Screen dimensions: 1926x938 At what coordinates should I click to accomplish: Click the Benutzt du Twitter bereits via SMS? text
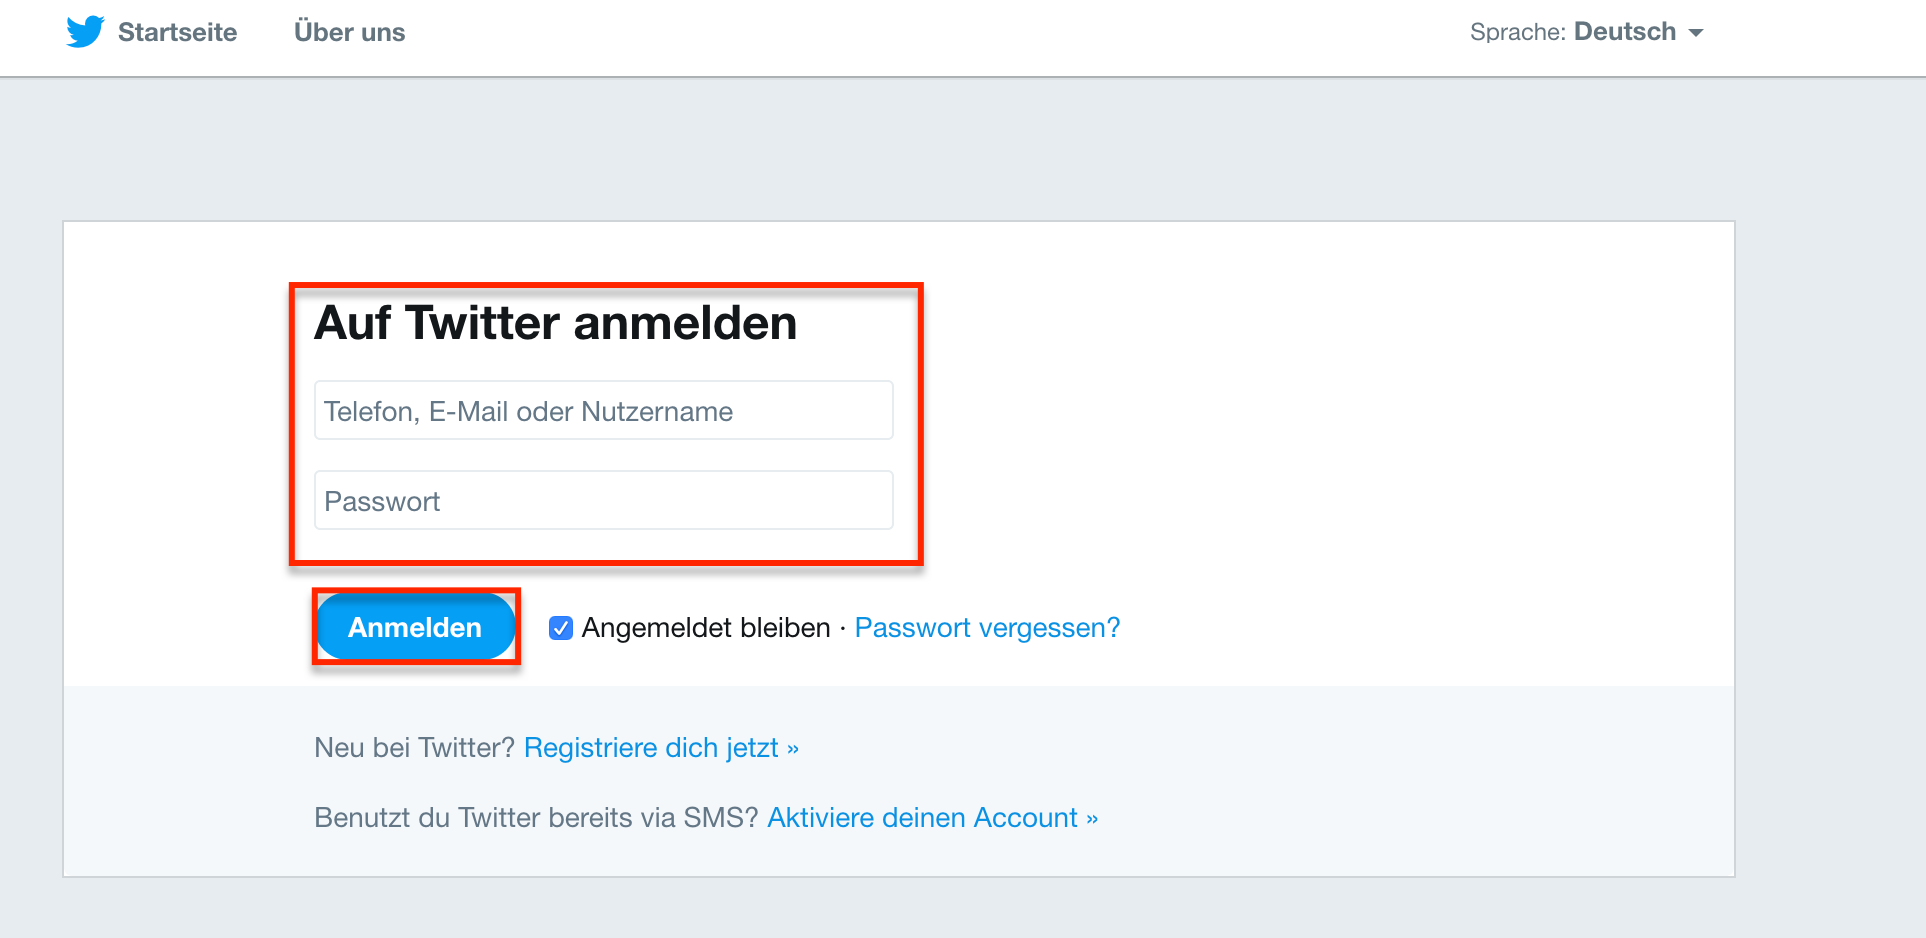536,818
